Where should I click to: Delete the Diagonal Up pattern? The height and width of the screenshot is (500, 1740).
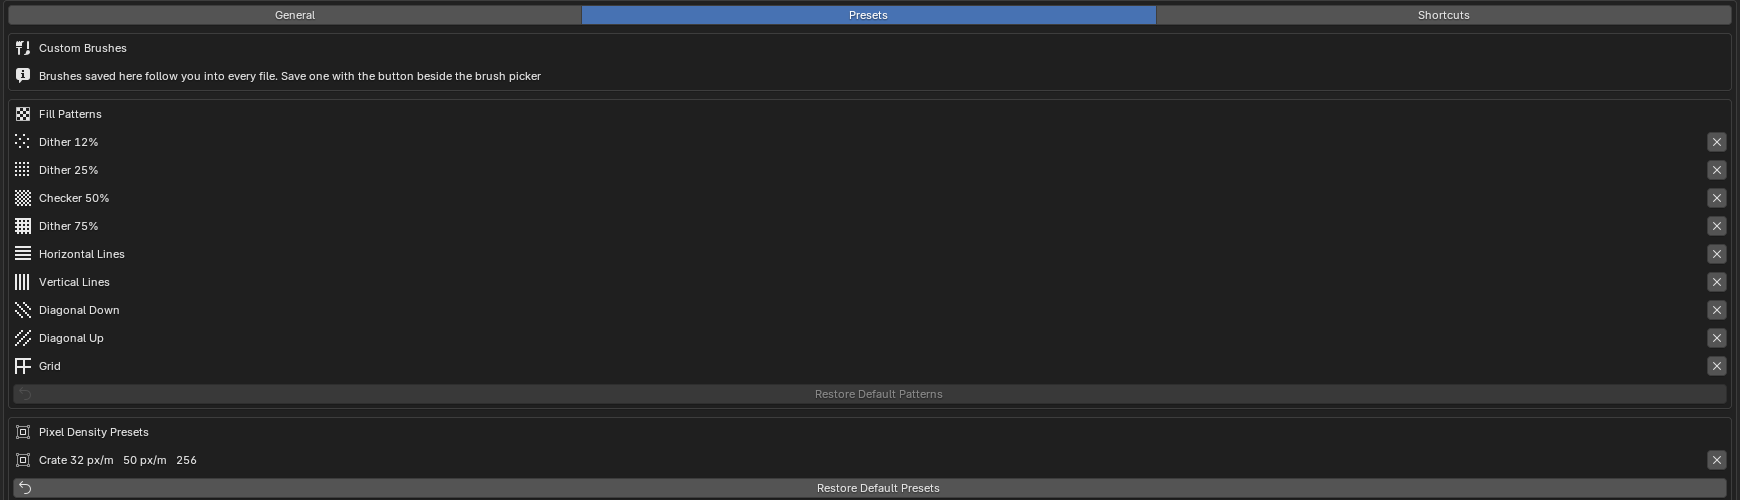1717,338
